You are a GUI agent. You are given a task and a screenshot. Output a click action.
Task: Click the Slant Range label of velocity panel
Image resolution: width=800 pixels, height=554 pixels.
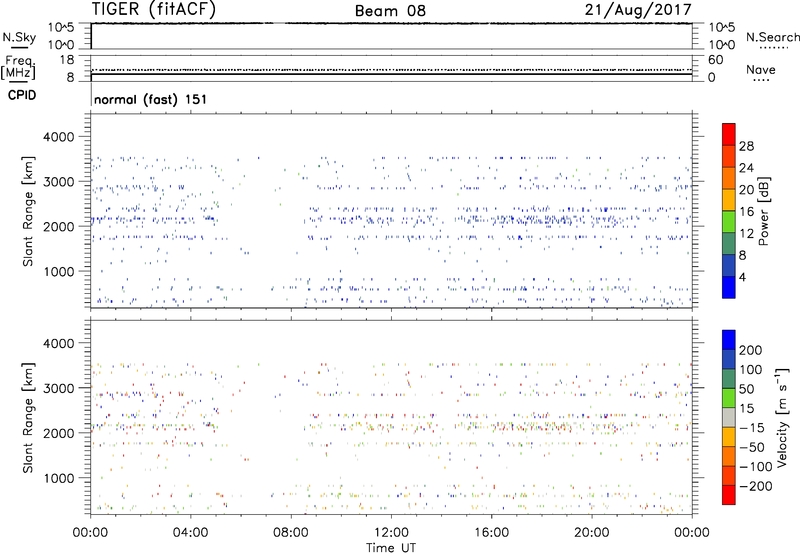pyautogui.click(x=28, y=417)
